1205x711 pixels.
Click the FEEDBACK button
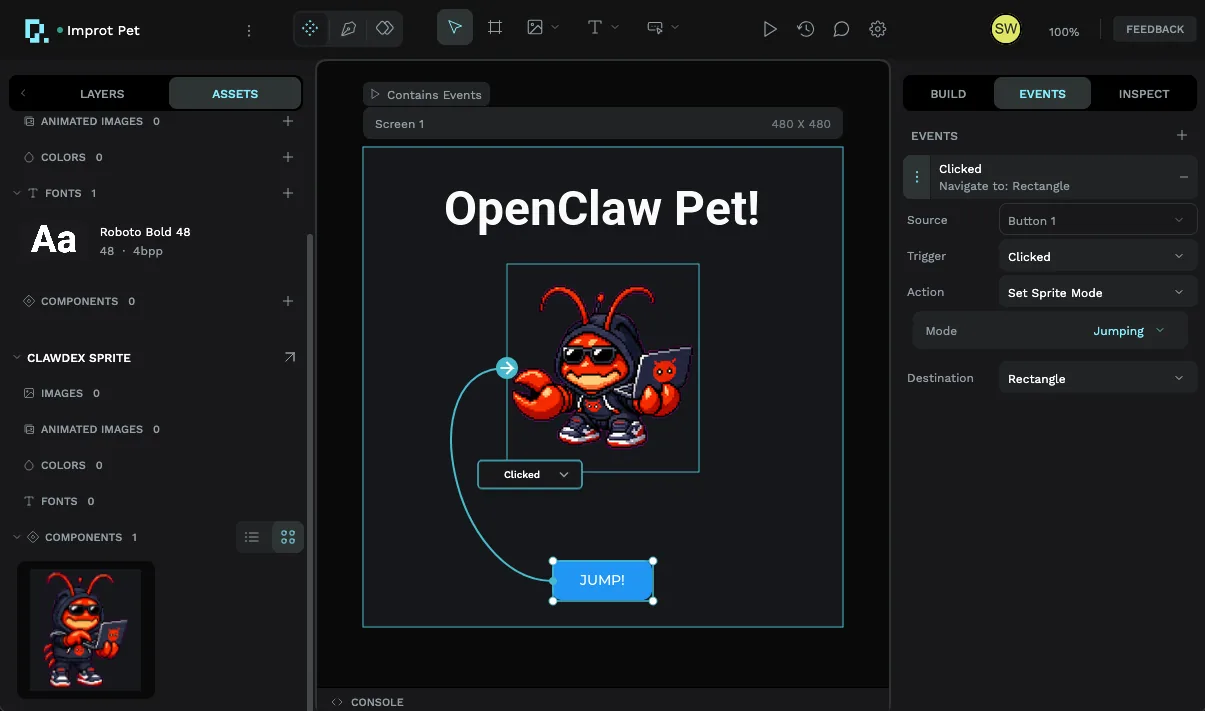(1155, 29)
